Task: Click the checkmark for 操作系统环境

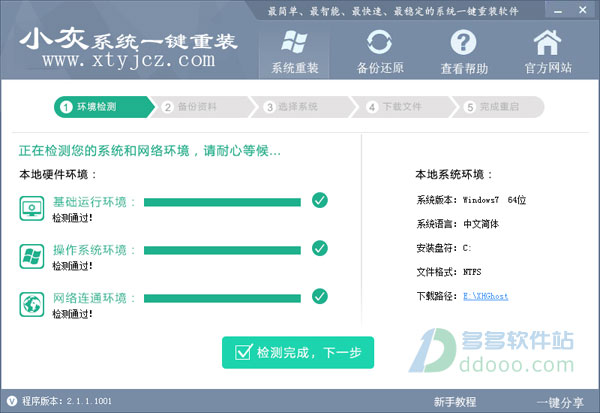Action: click(x=320, y=248)
